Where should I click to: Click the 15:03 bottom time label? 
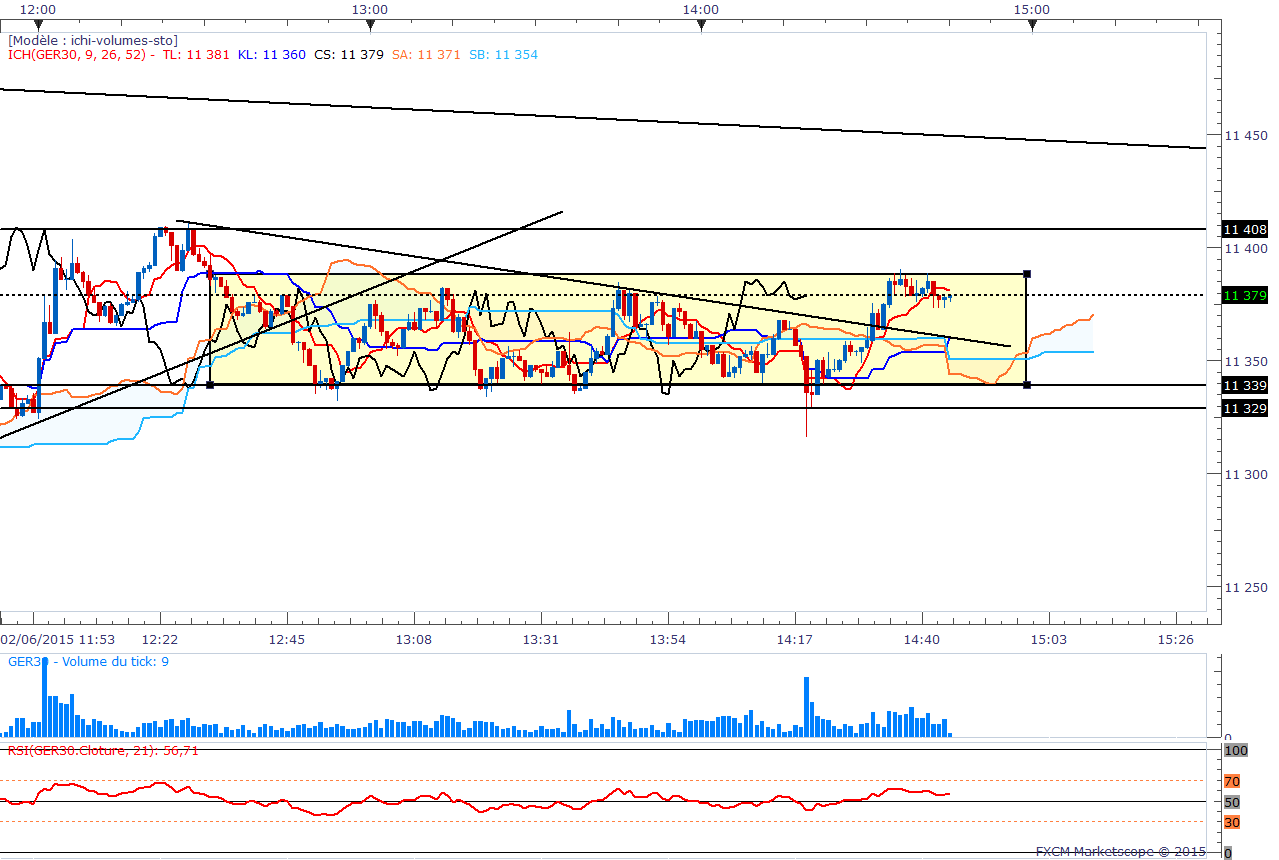coord(1047,639)
